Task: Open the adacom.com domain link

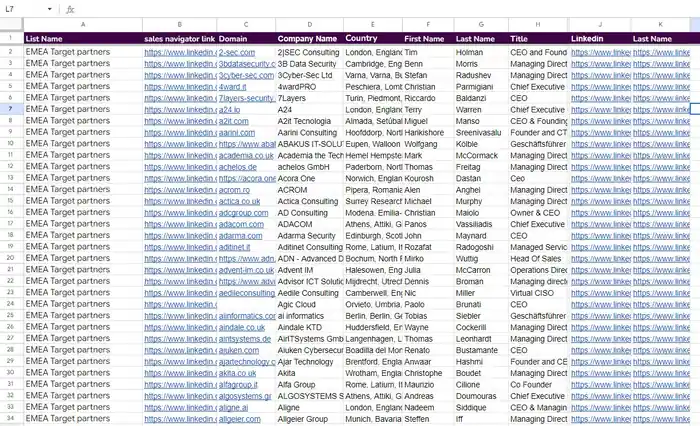Action: [x=241, y=225]
